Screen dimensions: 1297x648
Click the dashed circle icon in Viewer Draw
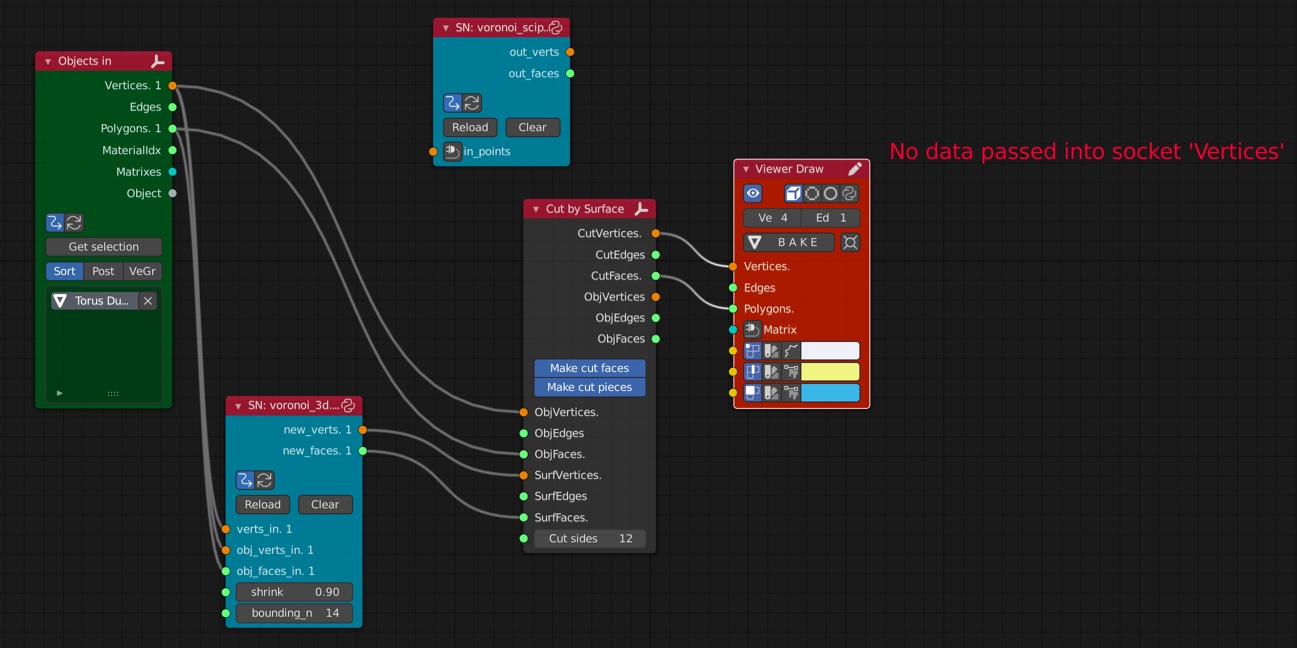812,194
